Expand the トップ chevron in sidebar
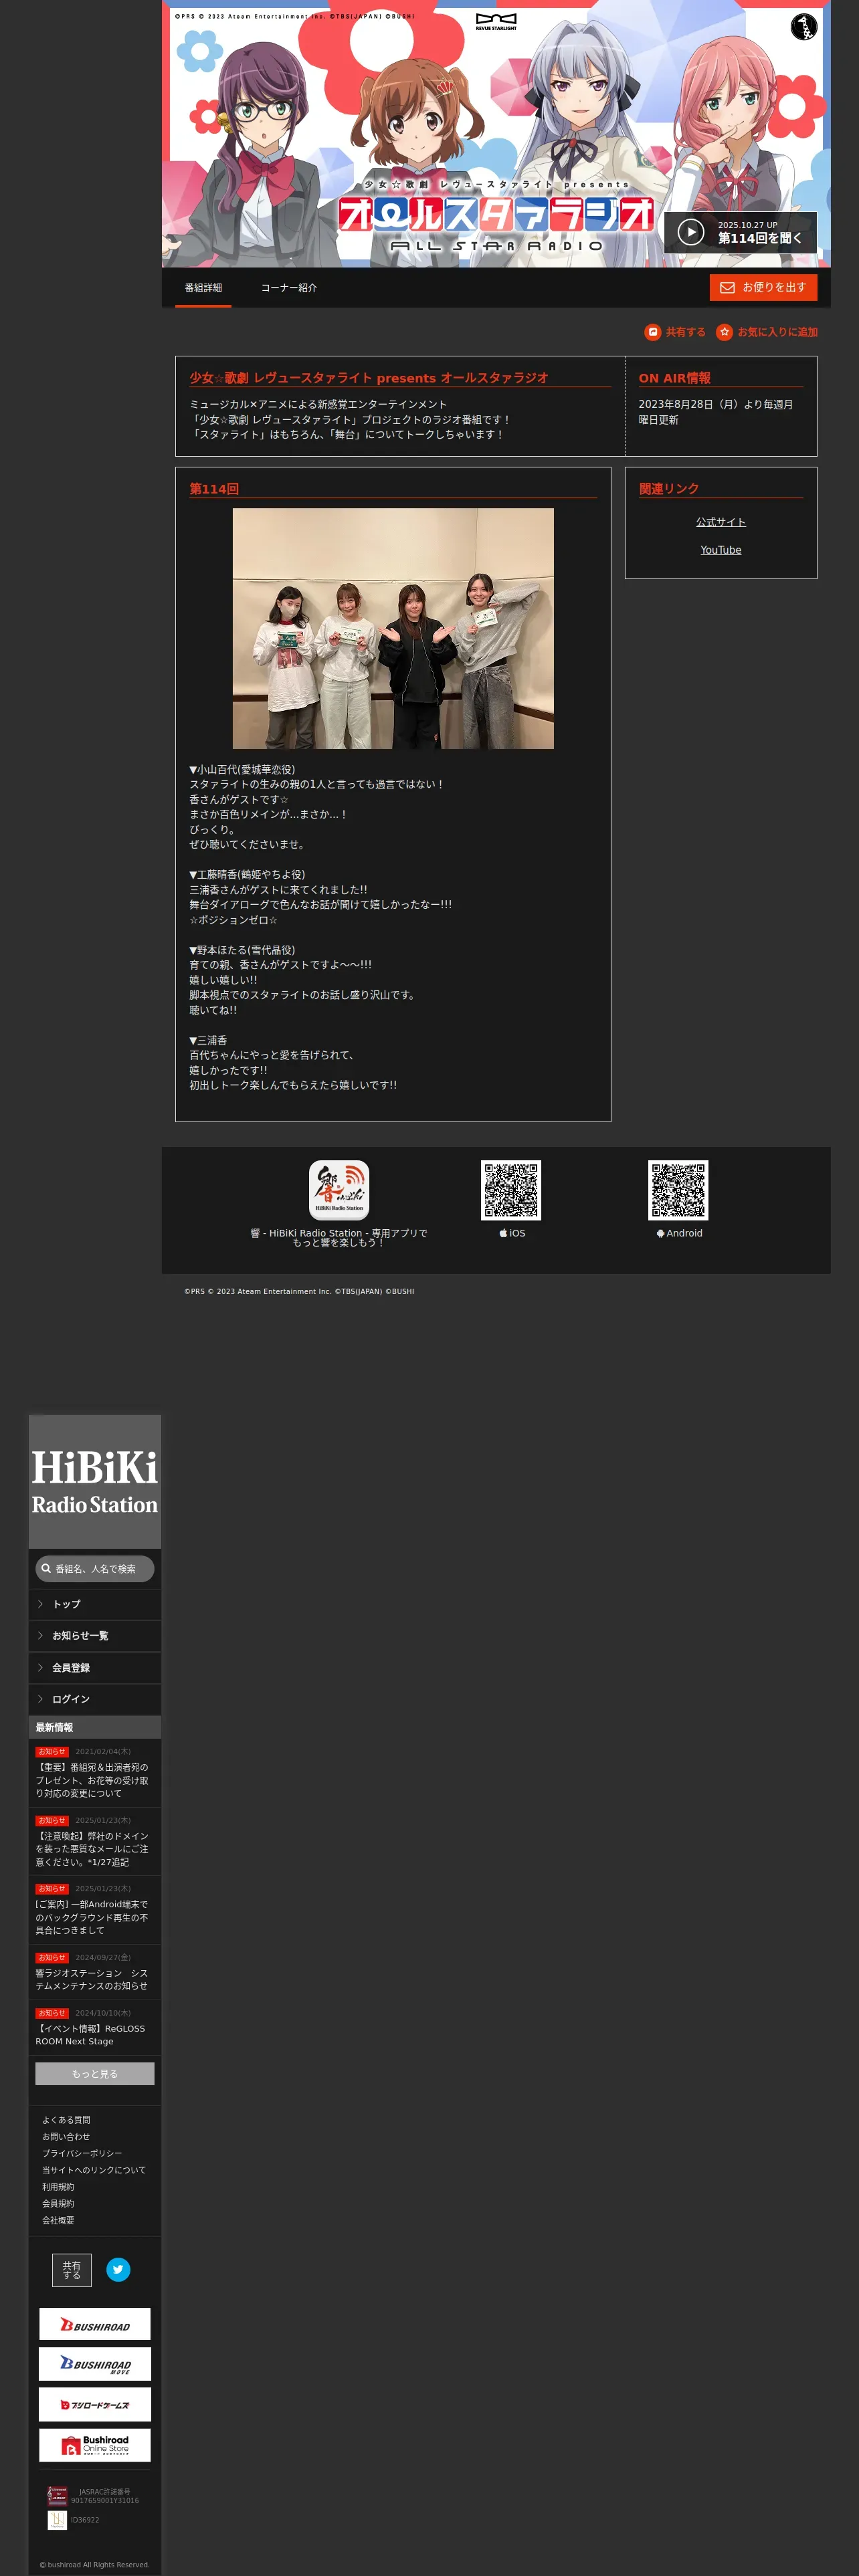This screenshot has height=2576, width=859. coord(40,1604)
